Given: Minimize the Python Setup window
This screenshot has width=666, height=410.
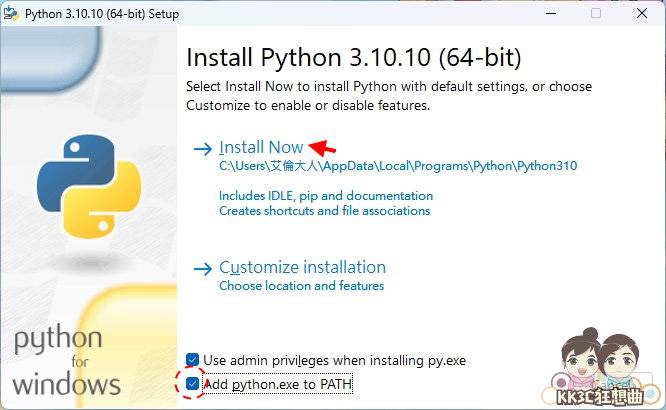Looking at the screenshot, I should pos(548,13).
